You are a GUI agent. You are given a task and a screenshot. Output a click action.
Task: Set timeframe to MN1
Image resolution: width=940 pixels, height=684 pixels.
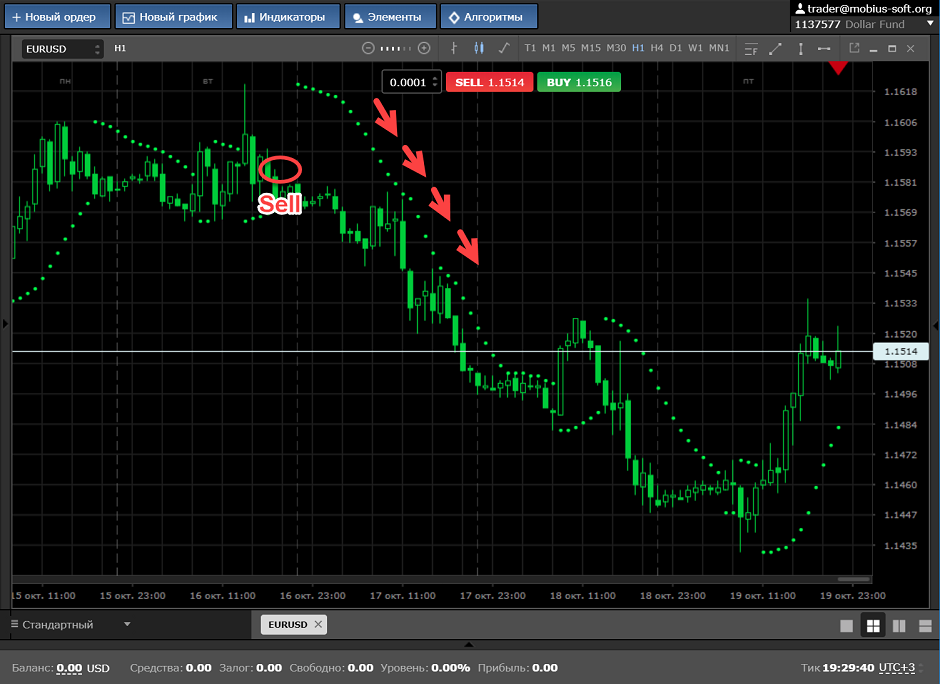(719, 48)
